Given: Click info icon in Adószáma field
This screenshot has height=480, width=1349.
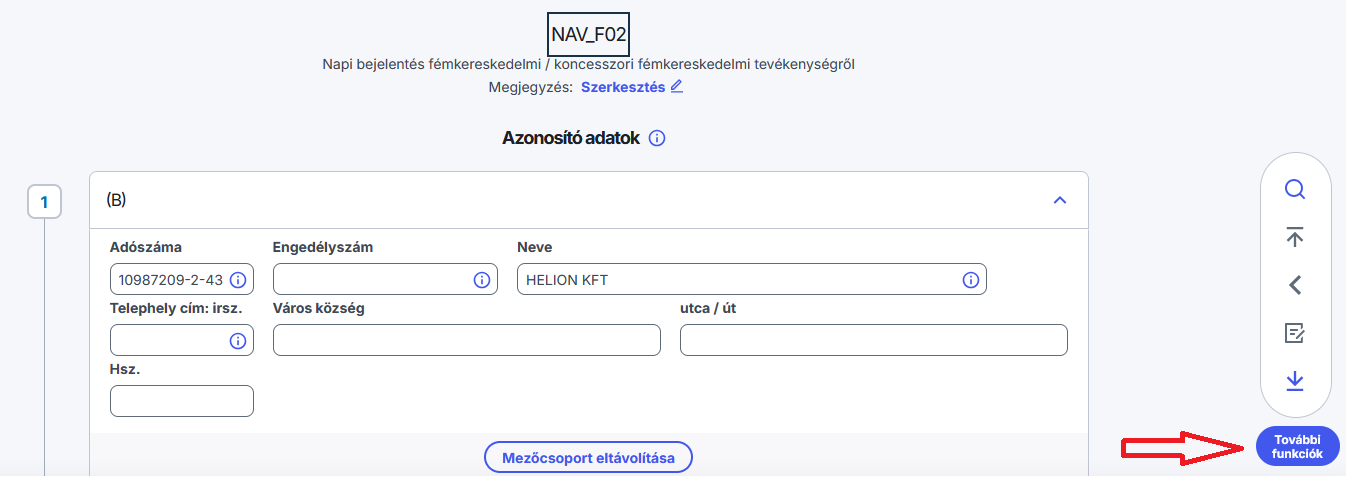Looking at the screenshot, I should pos(238,280).
